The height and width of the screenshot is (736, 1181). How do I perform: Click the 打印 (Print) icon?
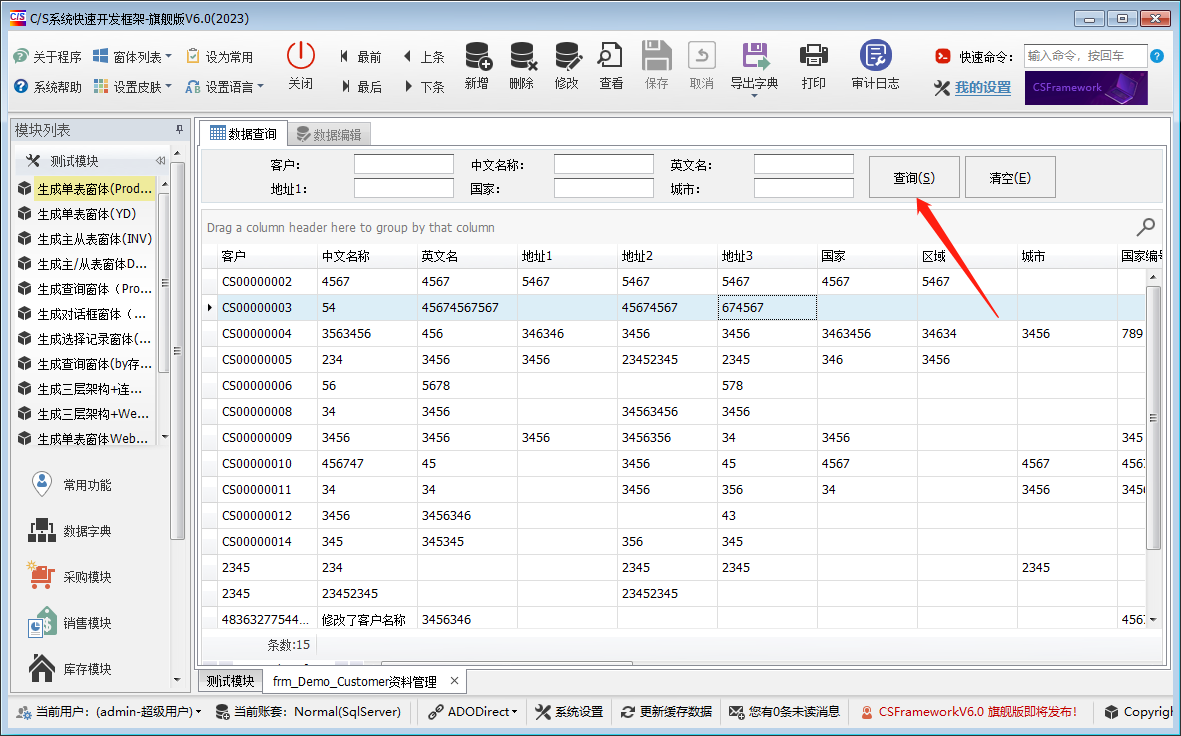813,56
